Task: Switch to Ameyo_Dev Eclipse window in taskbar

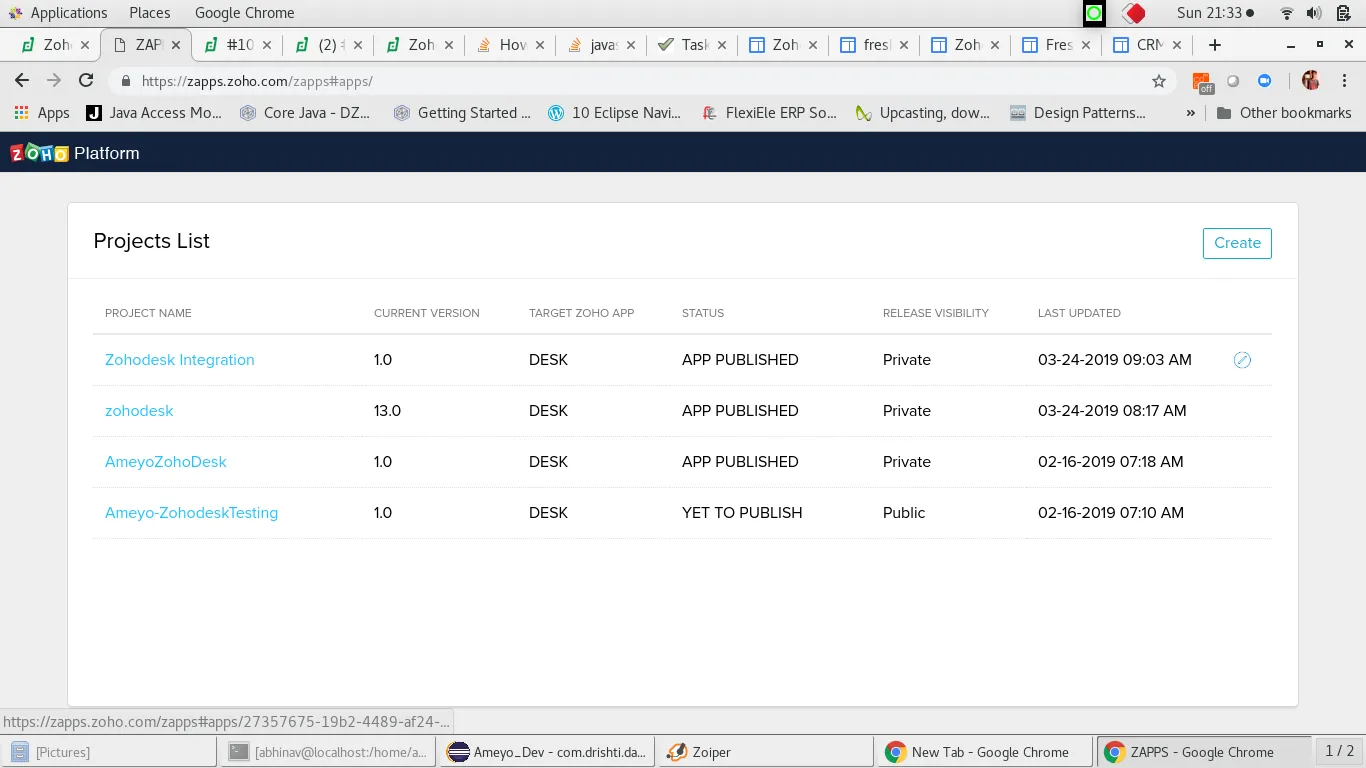Action: [548, 752]
